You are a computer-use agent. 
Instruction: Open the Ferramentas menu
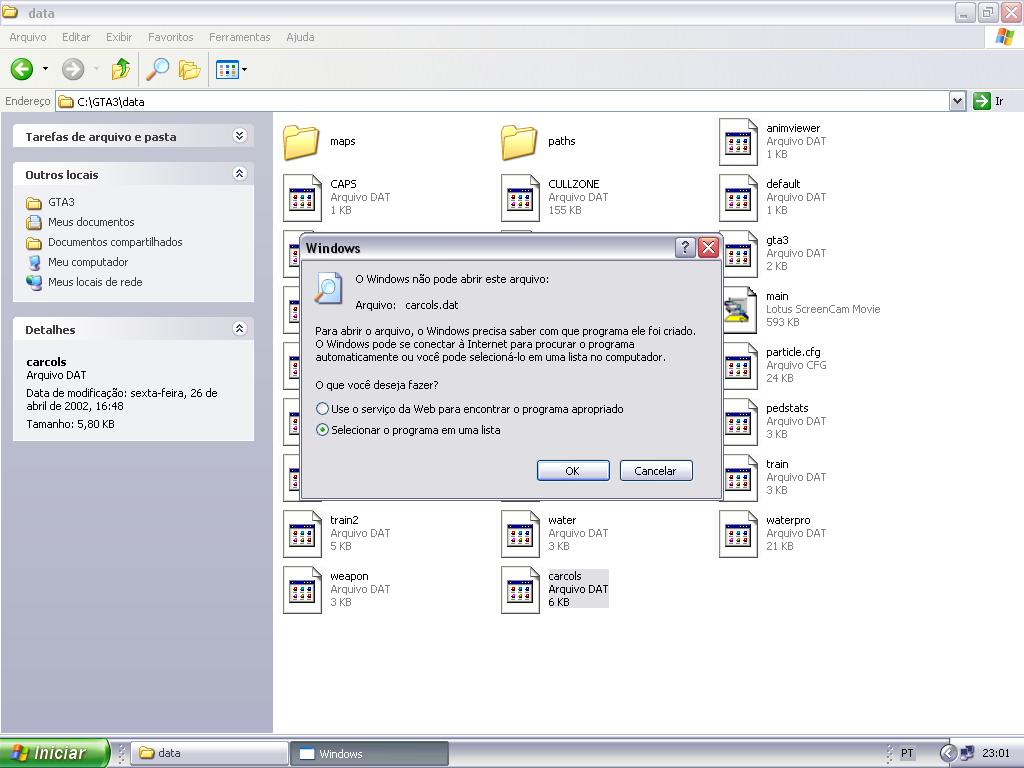pyautogui.click(x=240, y=37)
